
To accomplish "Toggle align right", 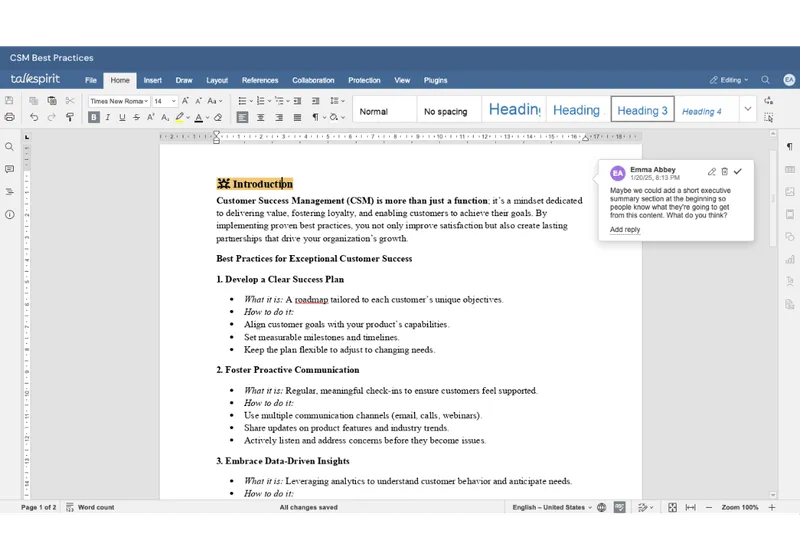I will click(x=279, y=117).
